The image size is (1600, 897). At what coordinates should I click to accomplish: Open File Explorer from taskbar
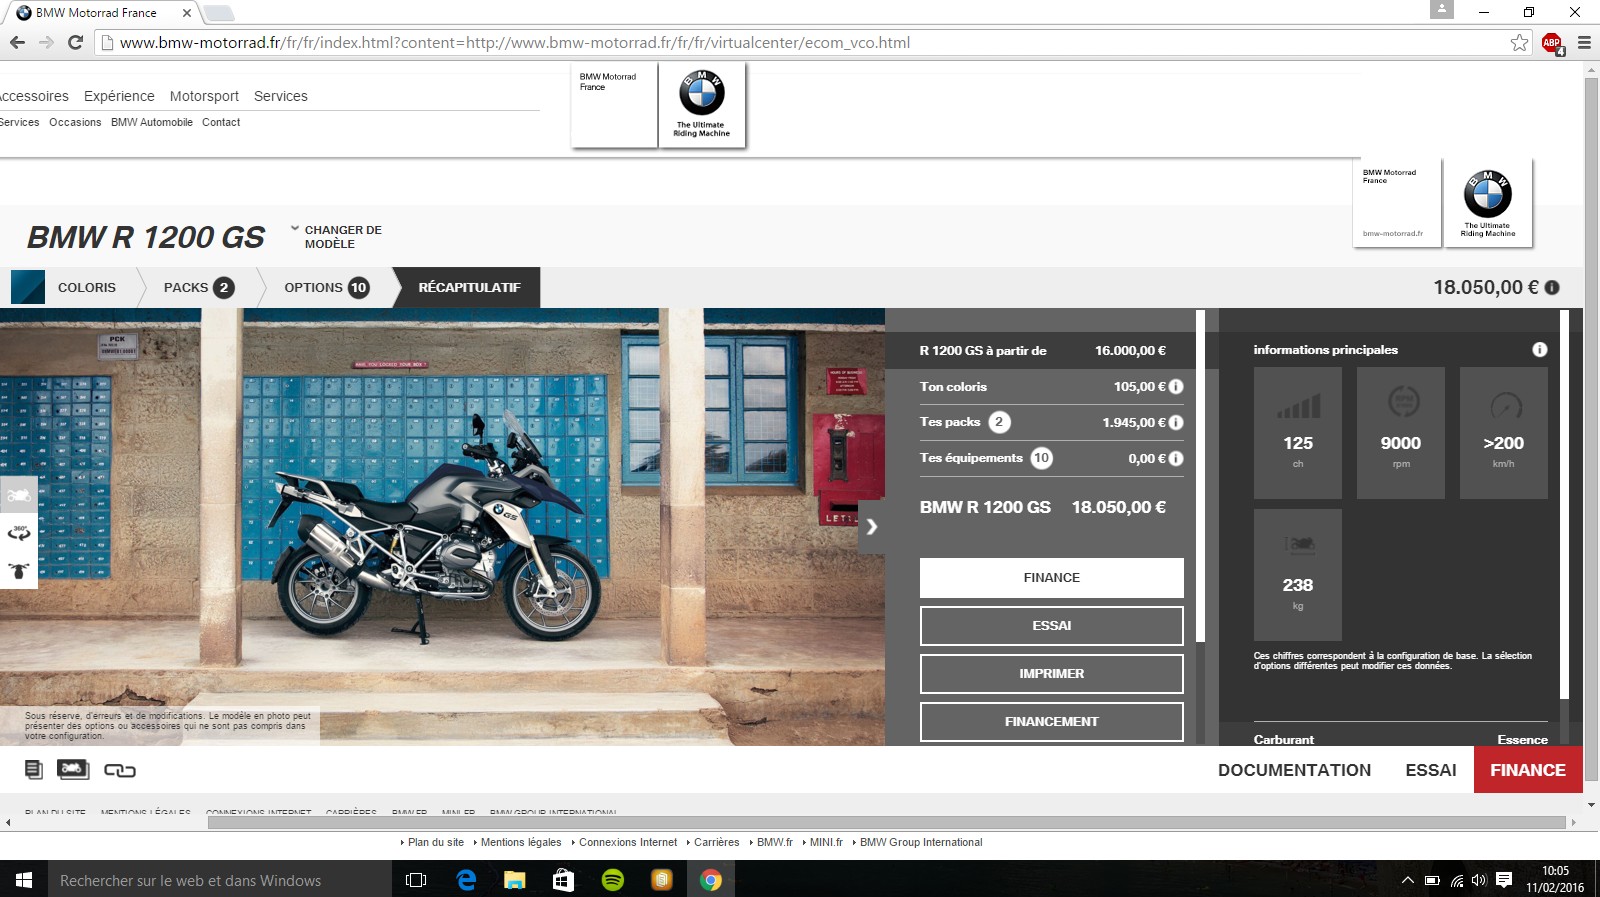tap(515, 880)
